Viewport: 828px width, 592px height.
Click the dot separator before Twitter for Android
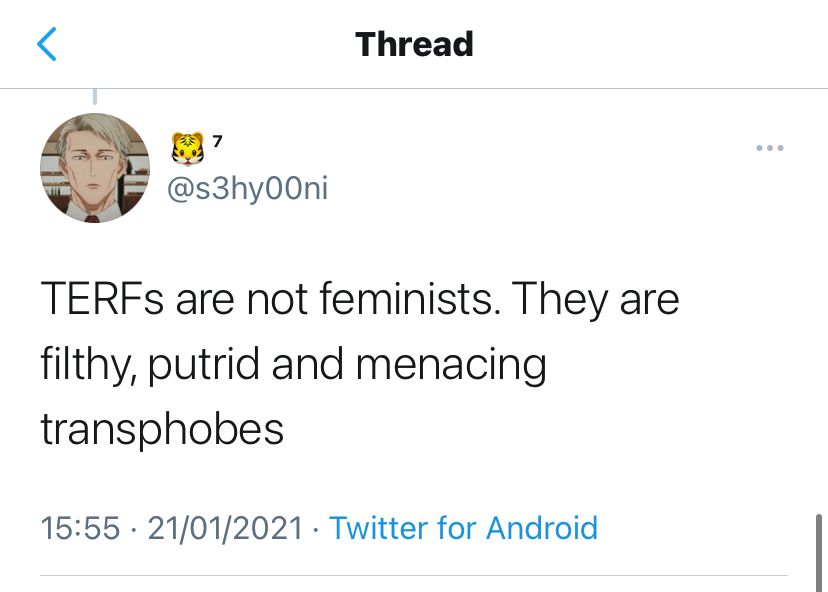(x=316, y=528)
